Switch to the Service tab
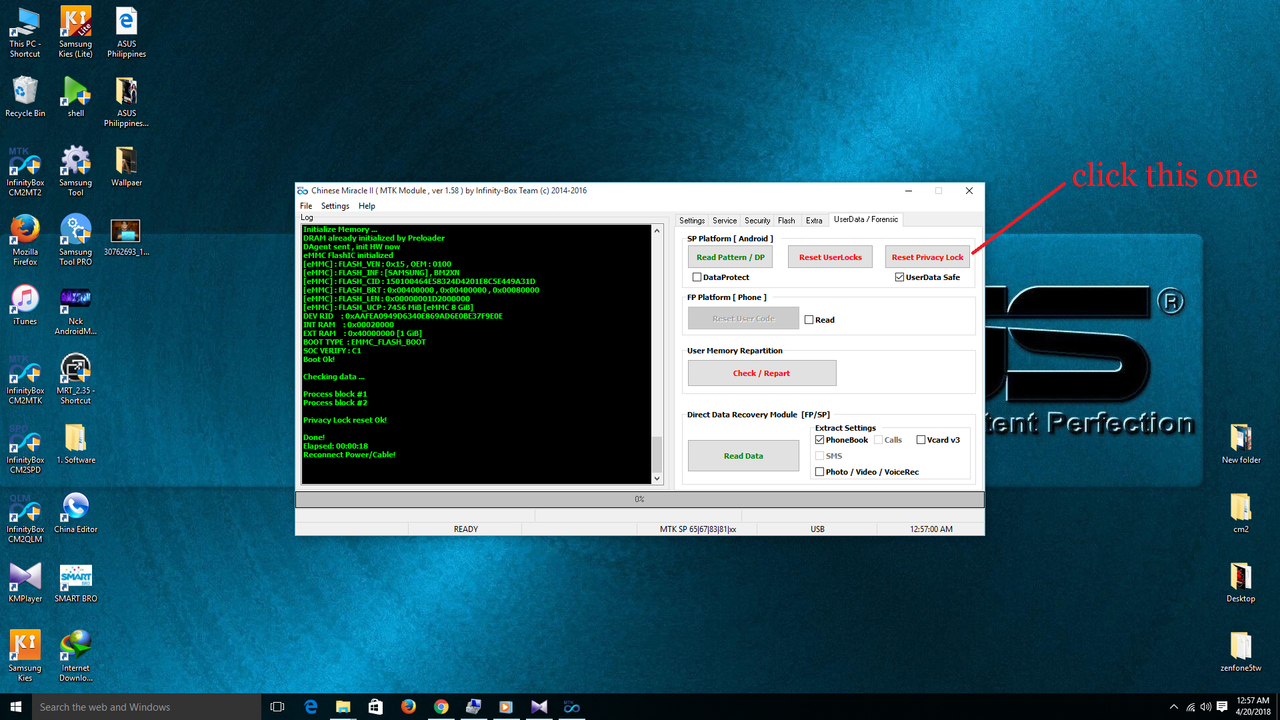This screenshot has width=1280, height=720. [x=725, y=220]
